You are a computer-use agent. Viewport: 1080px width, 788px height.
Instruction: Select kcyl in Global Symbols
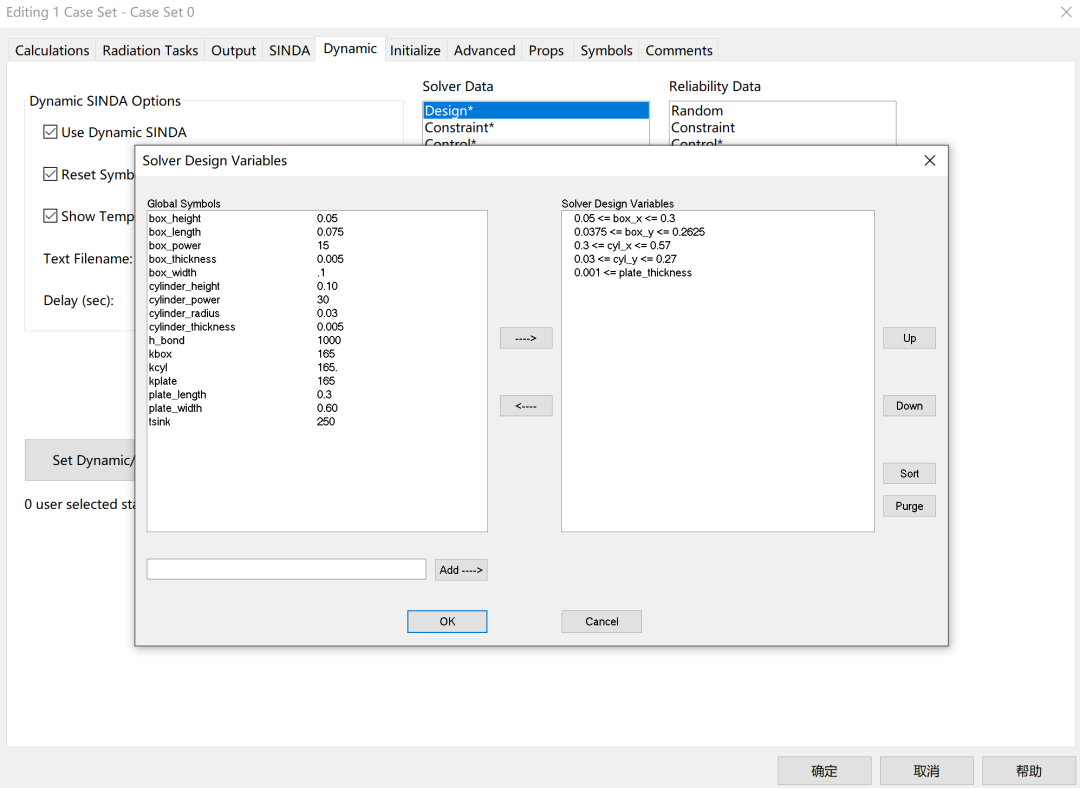pos(317,367)
